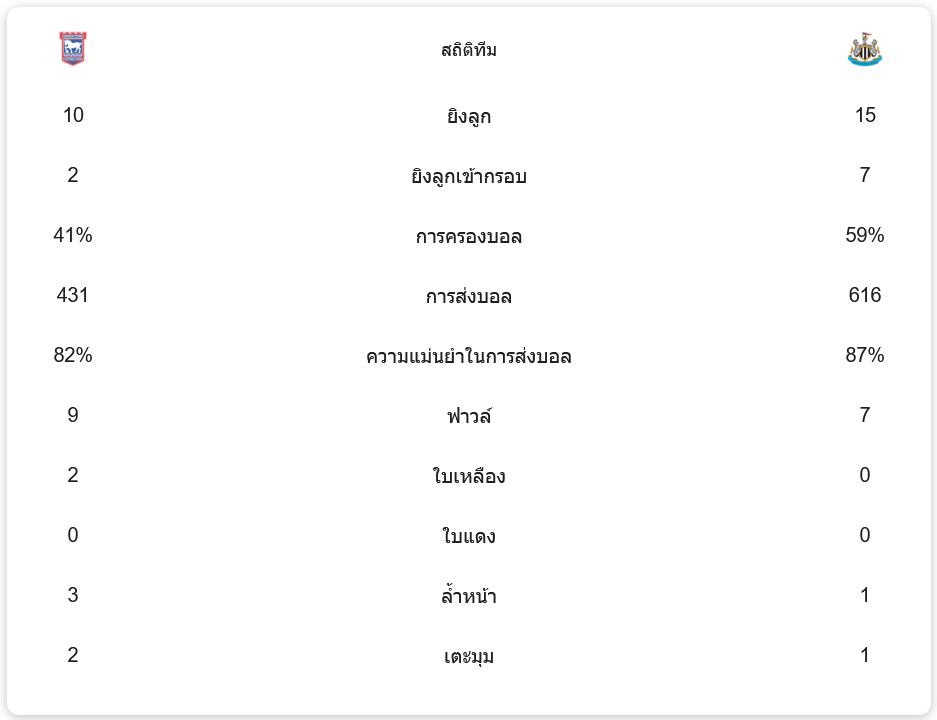This screenshot has height=720, width=937.
Task: Select the ยิงลูกเข้ากรอบ stat label
Action: (x=468, y=177)
